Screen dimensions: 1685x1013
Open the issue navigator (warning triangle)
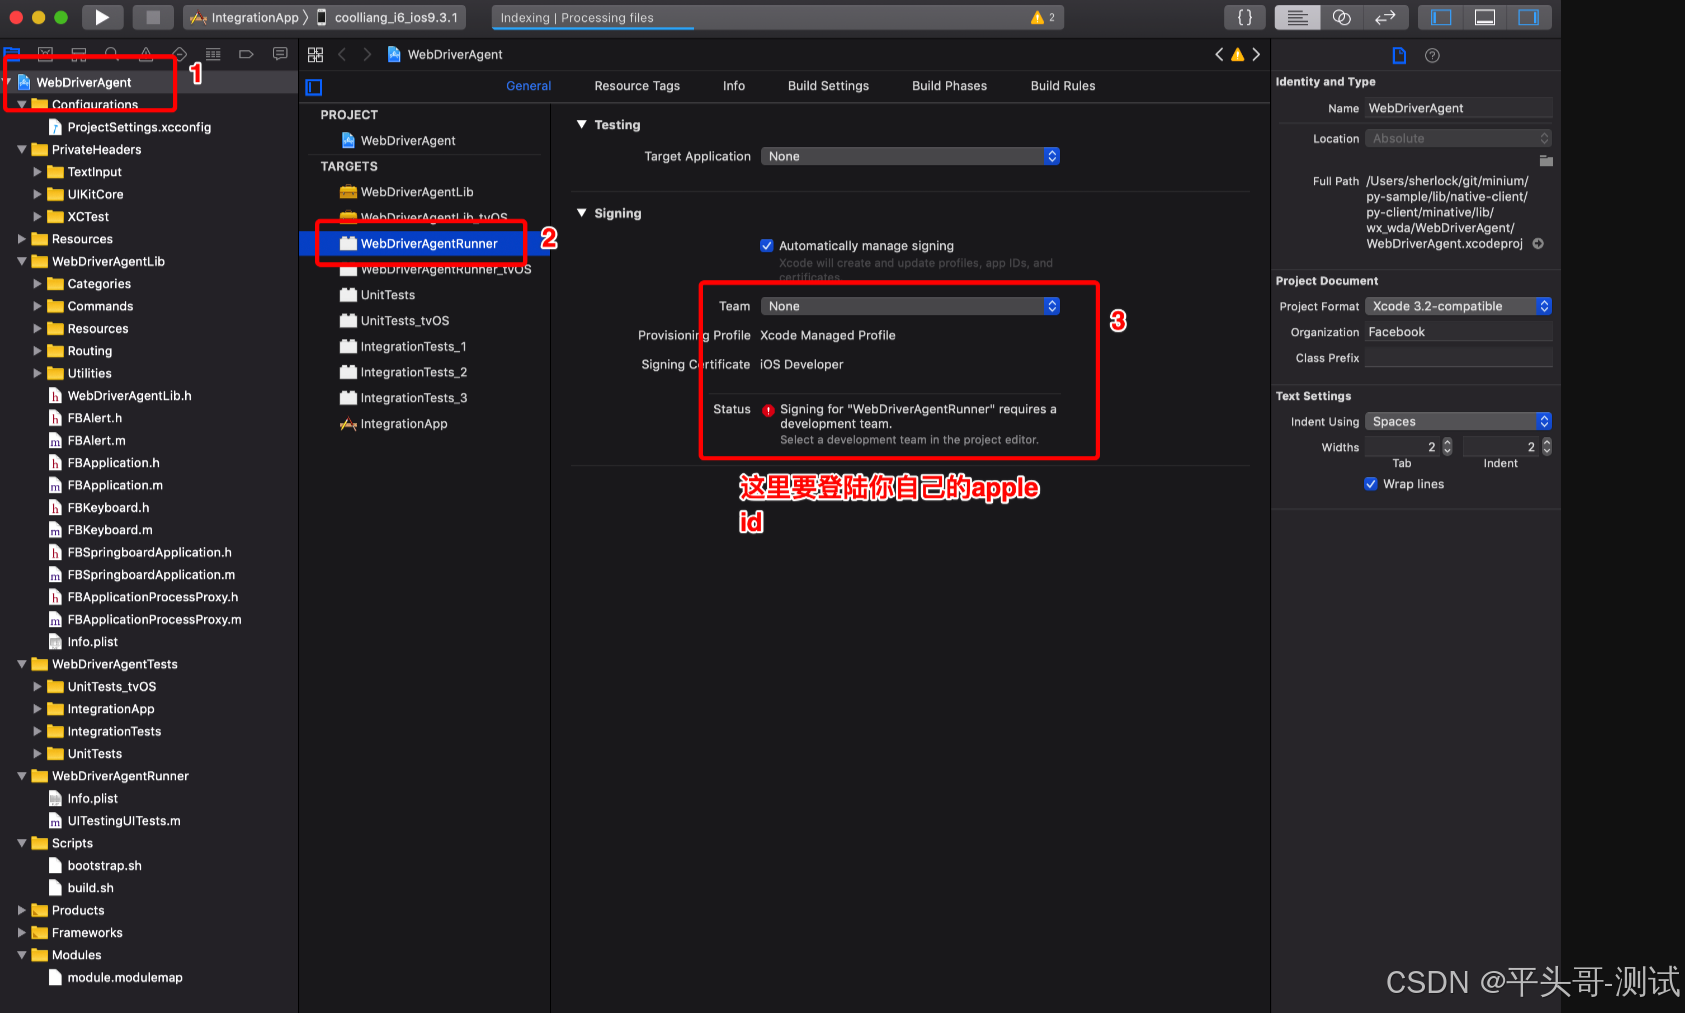pos(146,54)
